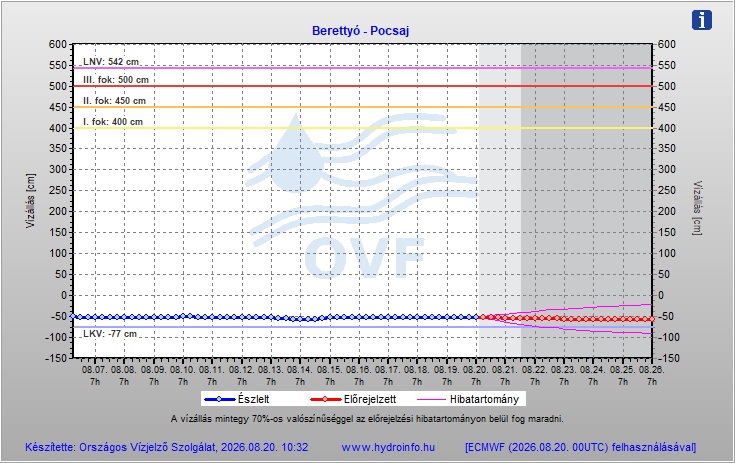The width and height of the screenshot is (735, 463).
Task: Select the first observed data point marker
Action: [x=72, y=316]
